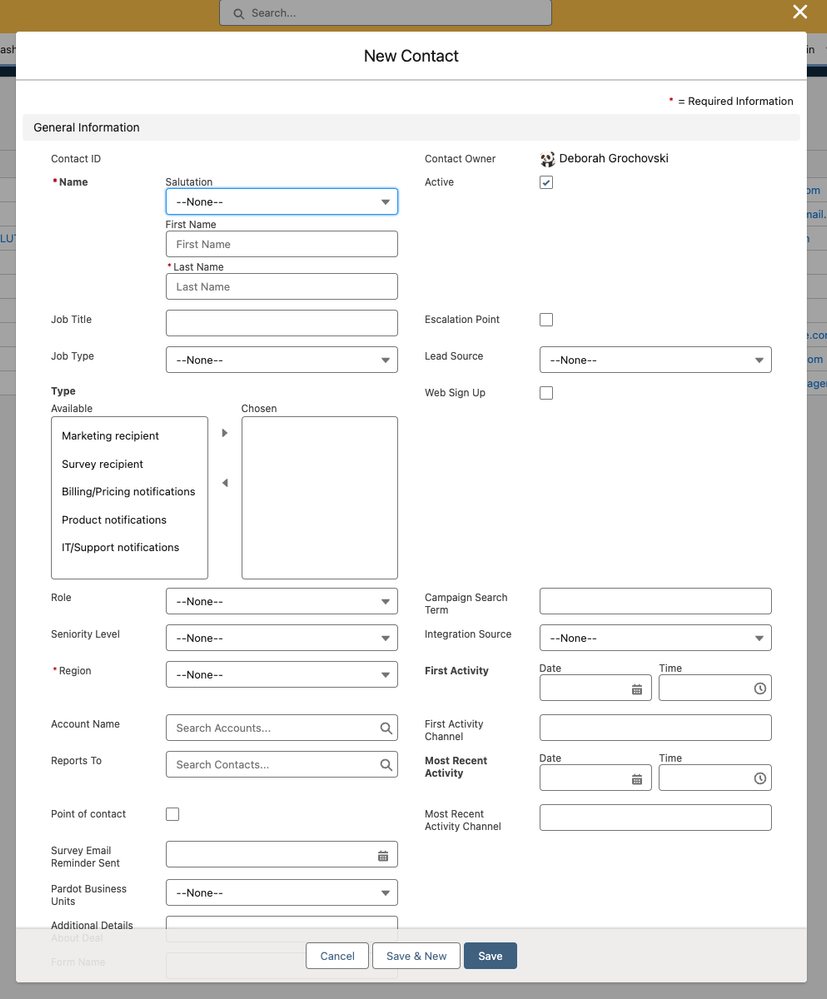This screenshot has width=827, height=999.
Task: Focus the First Name input field
Action: tap(282, 244)
